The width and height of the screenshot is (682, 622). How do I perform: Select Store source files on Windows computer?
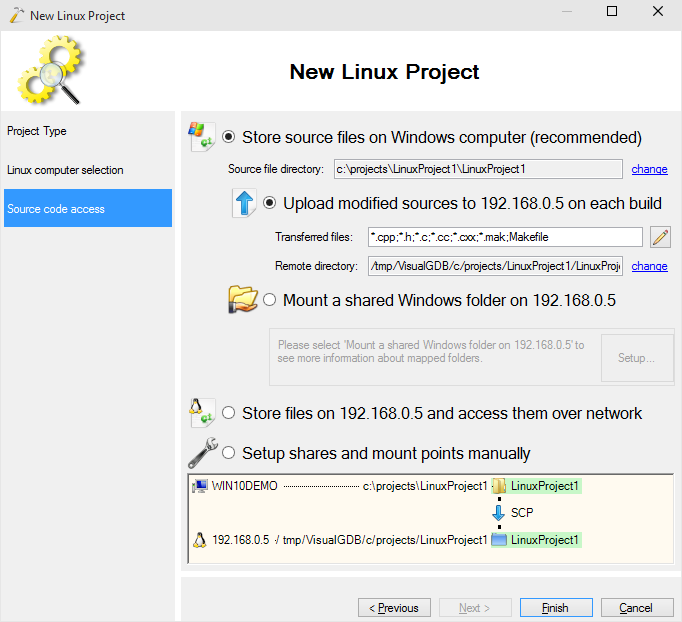229,137
